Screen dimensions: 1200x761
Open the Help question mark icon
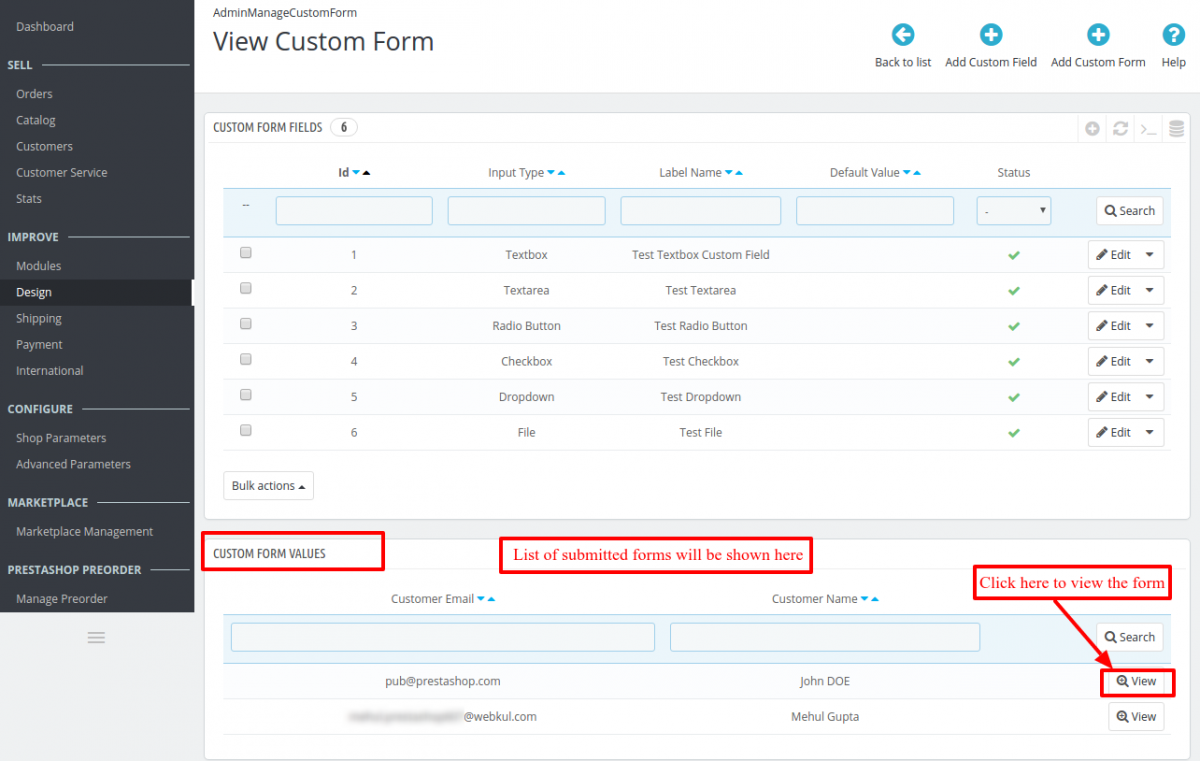pos(1174,36)
